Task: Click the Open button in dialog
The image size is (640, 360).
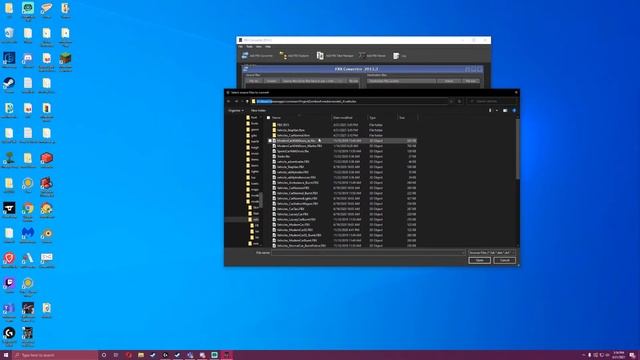Action: (480, 260)
